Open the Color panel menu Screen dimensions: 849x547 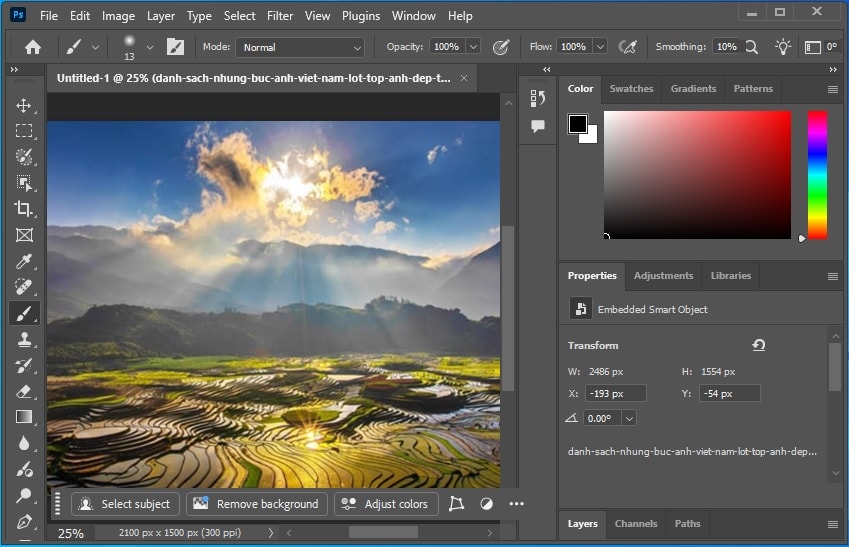[x=833, y=89]
